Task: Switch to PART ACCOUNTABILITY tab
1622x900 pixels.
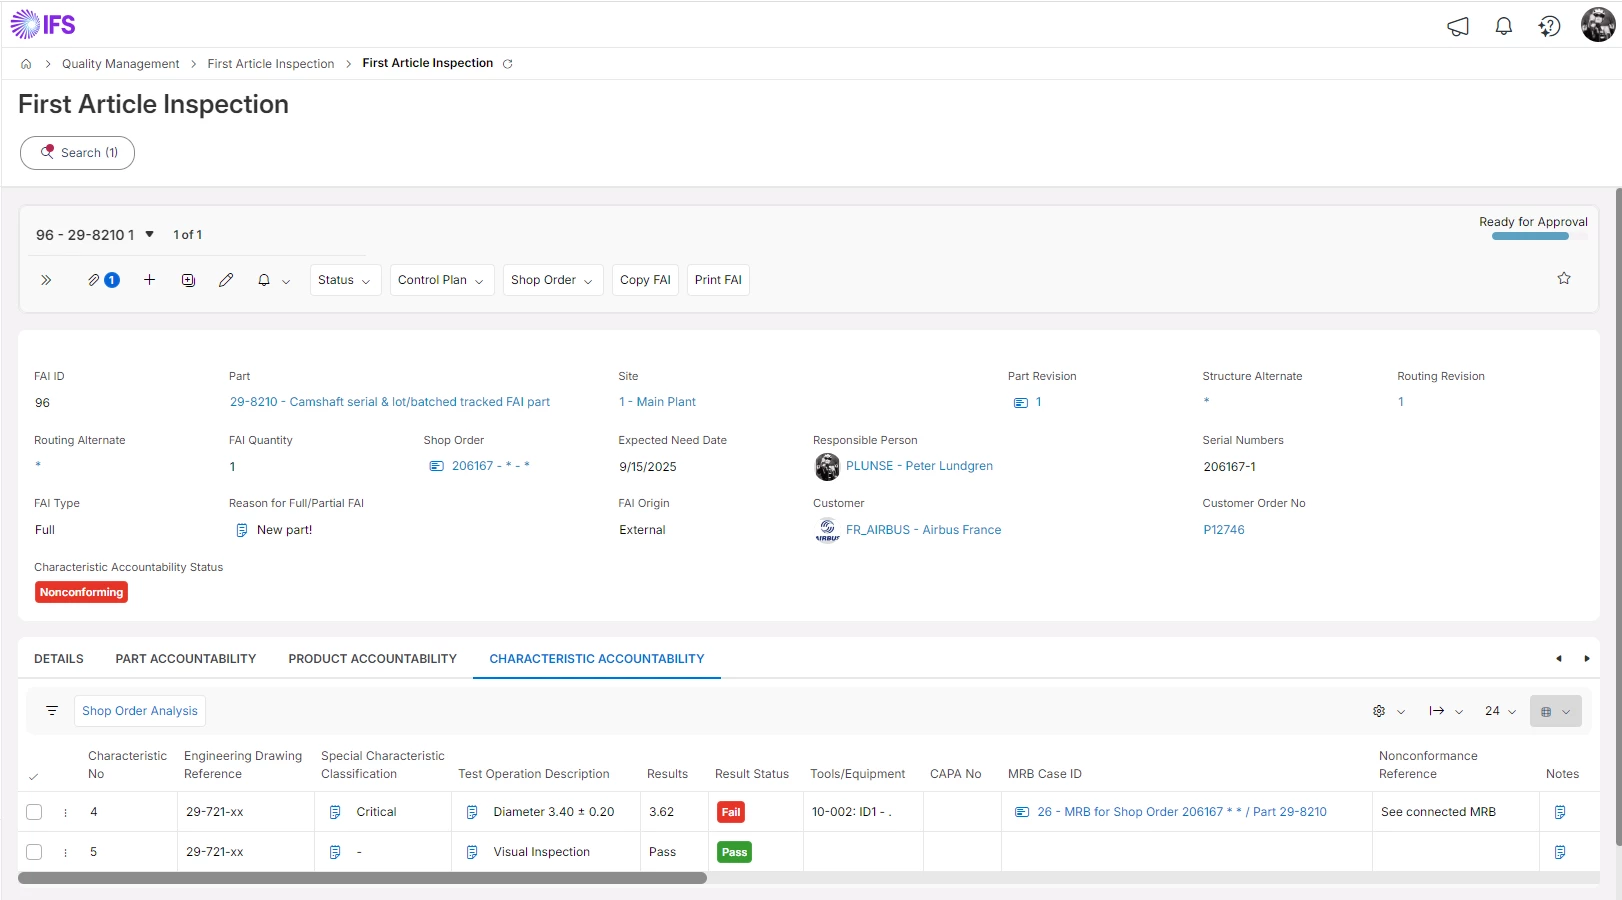Action: (186, 659)
